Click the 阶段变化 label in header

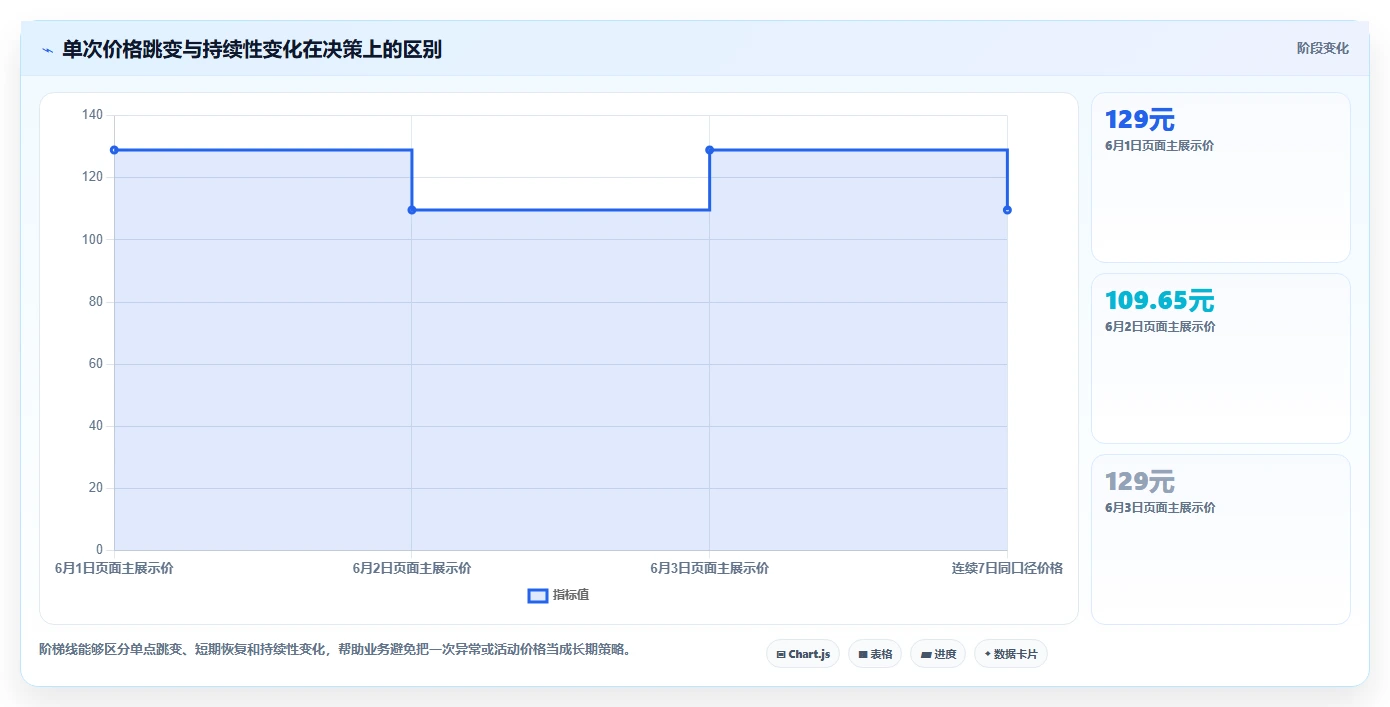(1322, 48)
